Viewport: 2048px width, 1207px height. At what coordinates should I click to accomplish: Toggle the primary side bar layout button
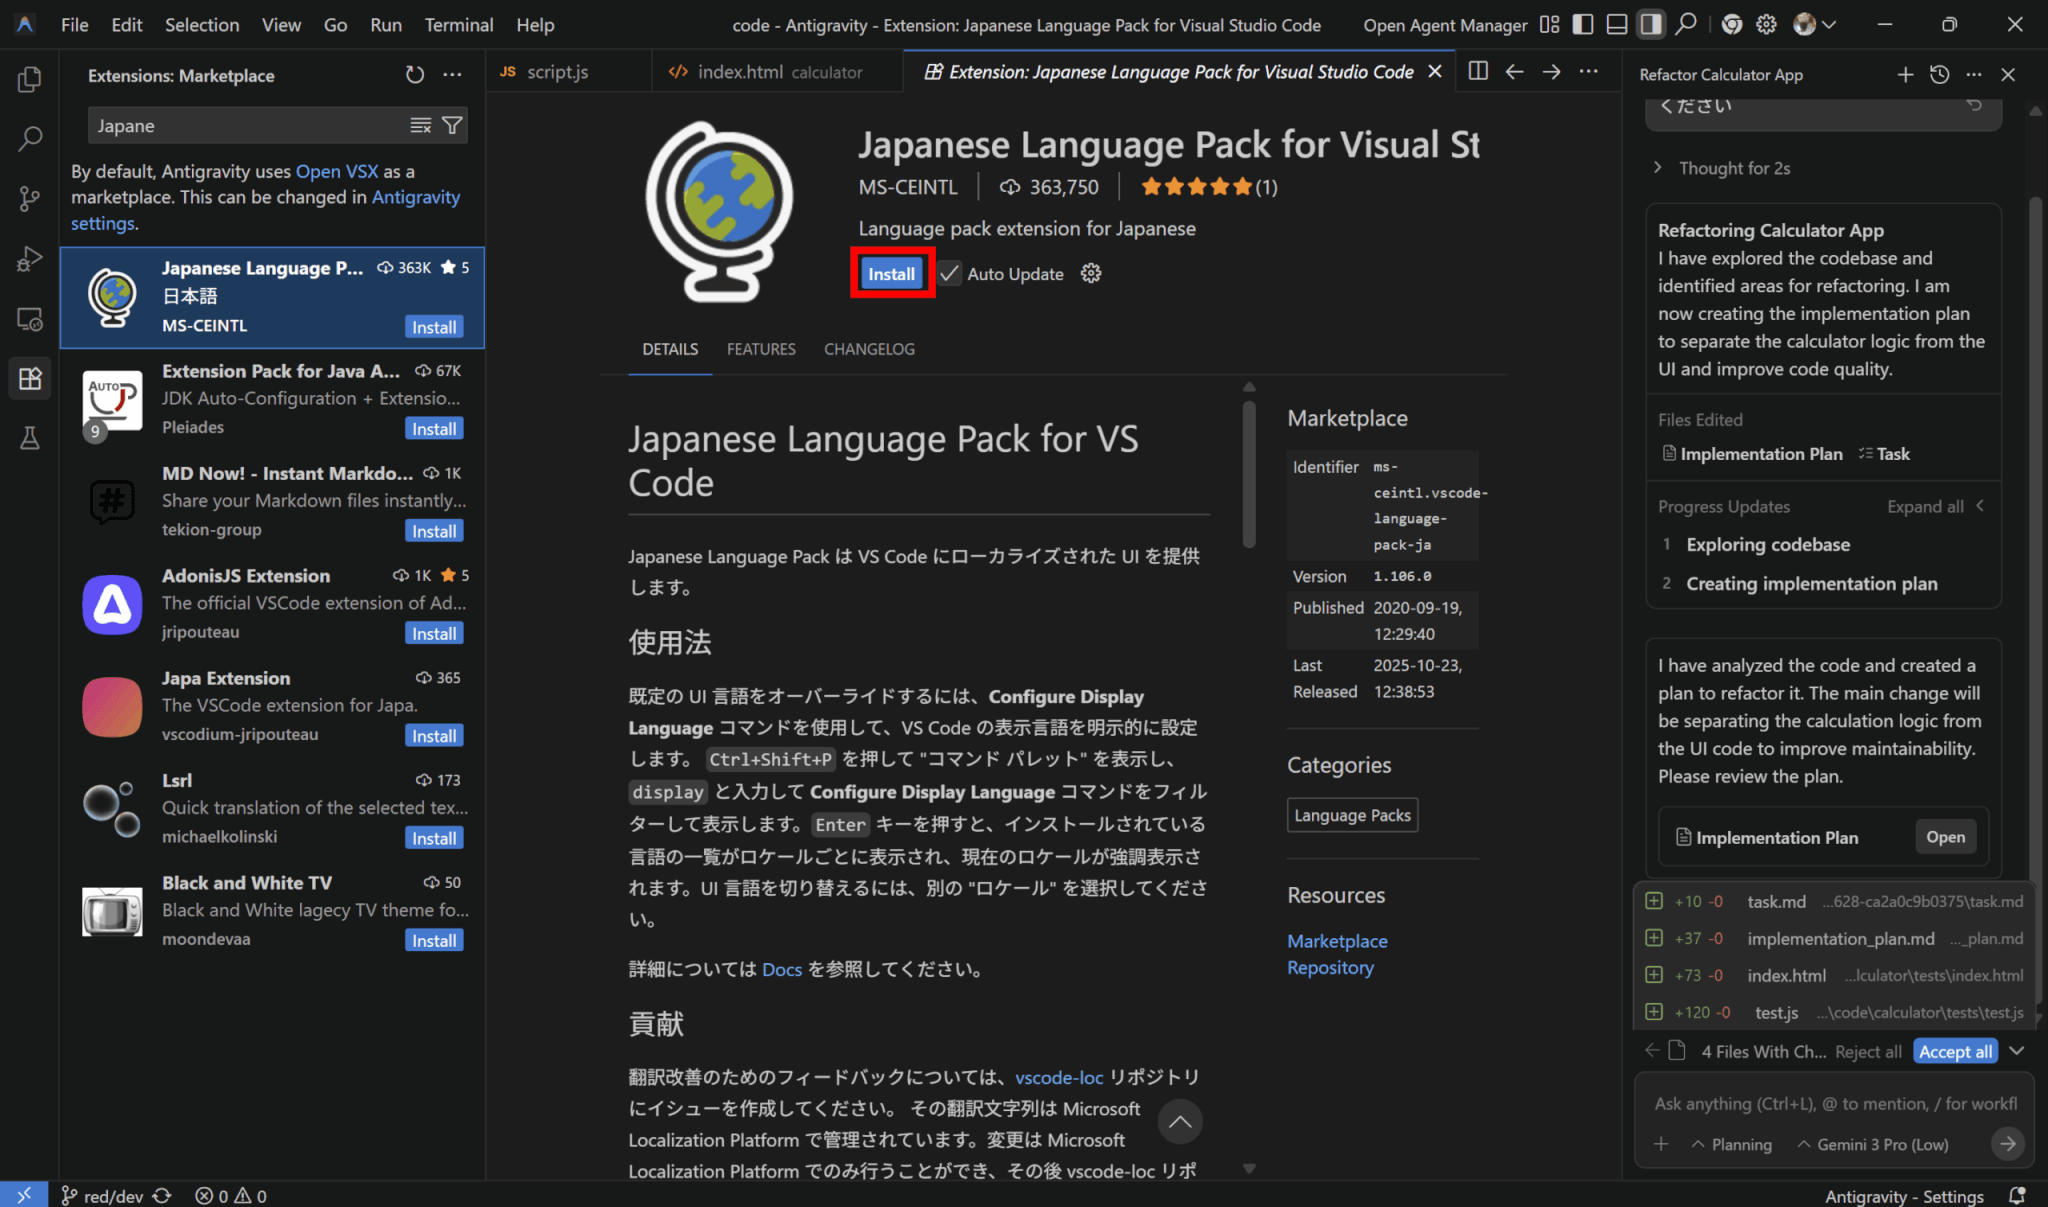point(1583,25)
